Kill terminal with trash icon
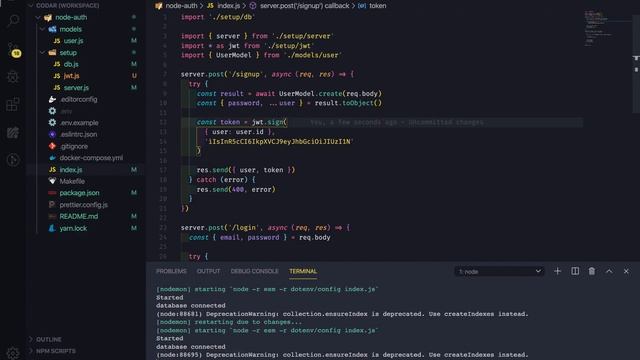 (x=591, y=271)
